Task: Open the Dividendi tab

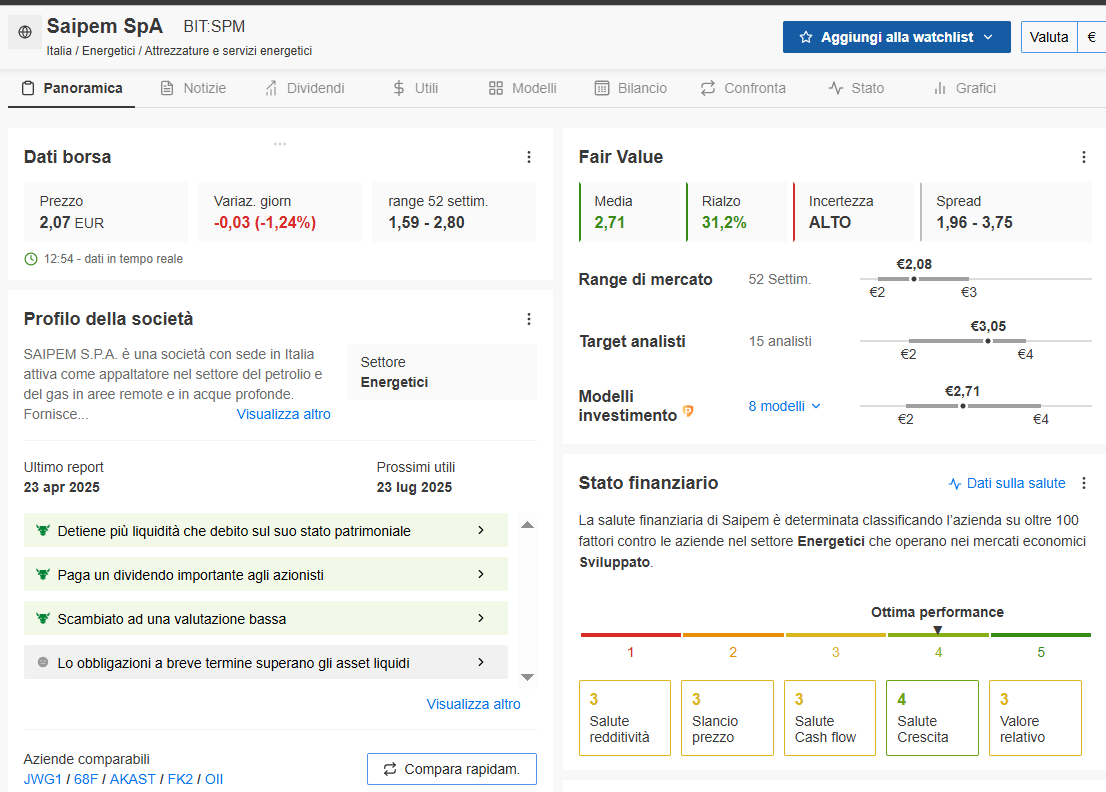Action: (x=305, y=88)
